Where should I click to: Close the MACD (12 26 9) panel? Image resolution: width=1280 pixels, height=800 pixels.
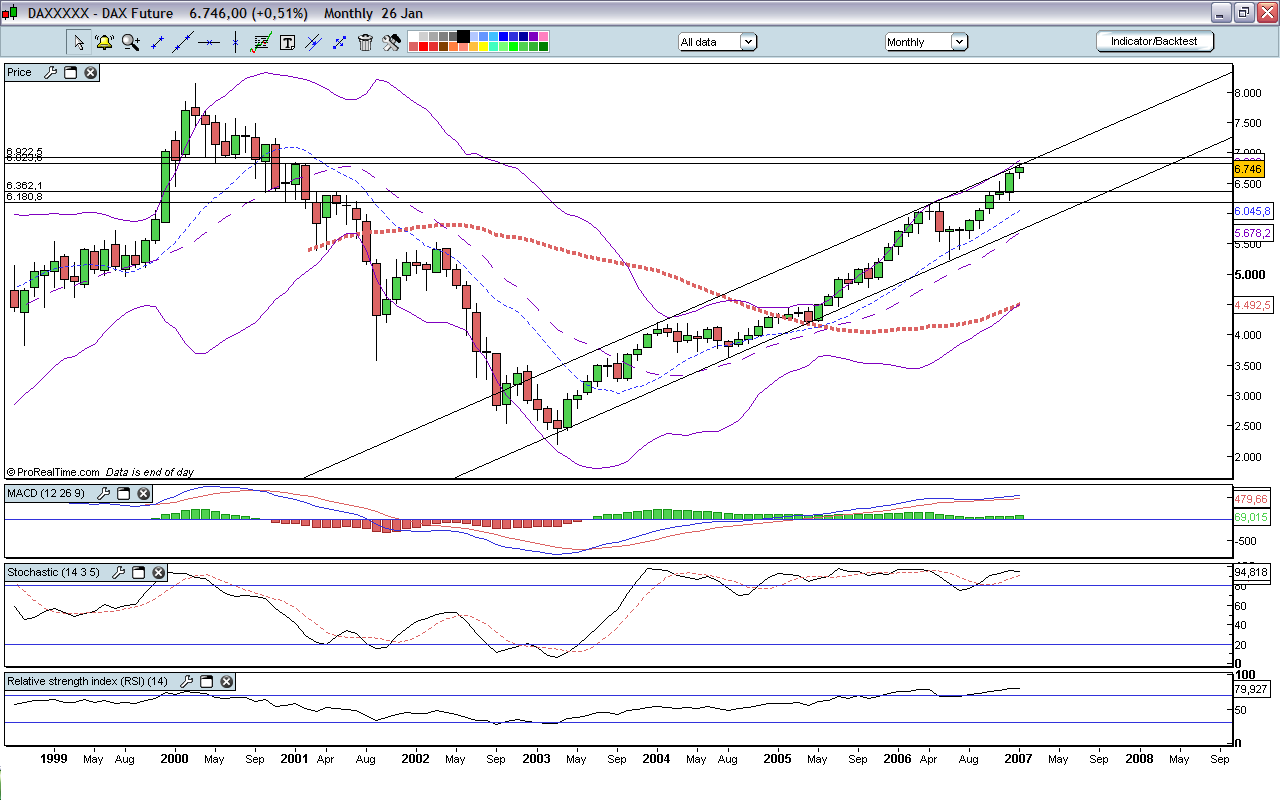[143, 493]
